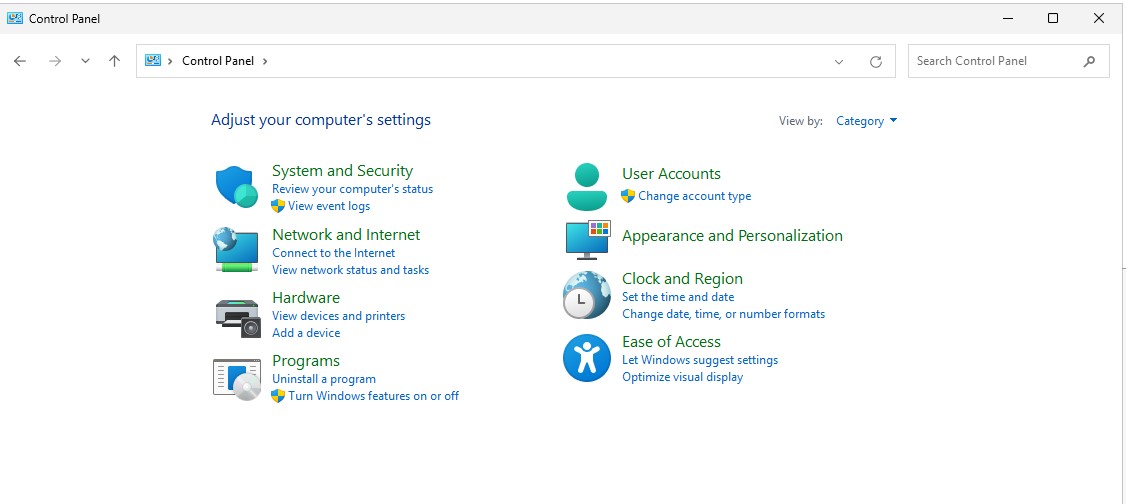Open the Programs disc icon
This screenshot has width=1126, height=504.
coord(236,378)
